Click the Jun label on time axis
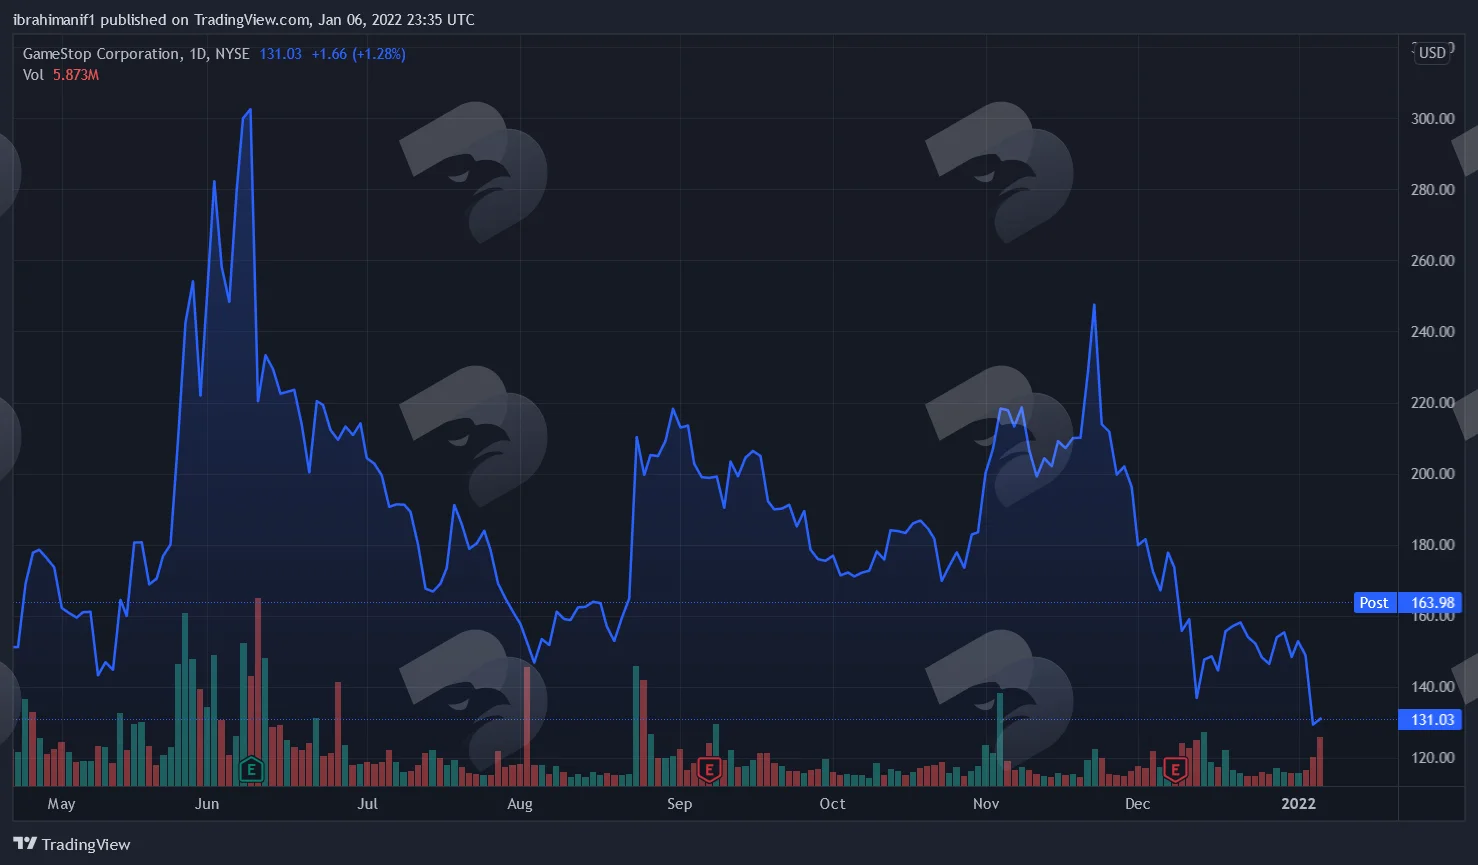The height and width of the screenshot is (865, 1478). pos(207,804)
